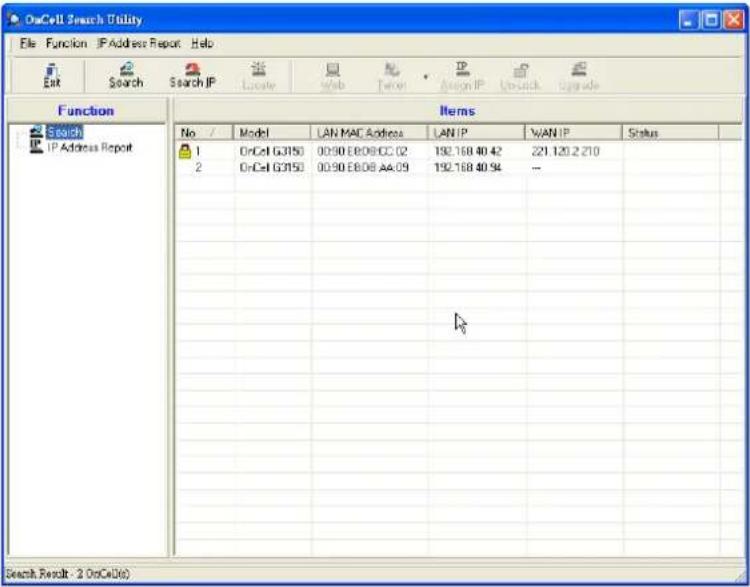Minimize the OnCell Search Utility window
Viewport: 750px width, 587px height.
pyautogui.click(x=688, y=20)
